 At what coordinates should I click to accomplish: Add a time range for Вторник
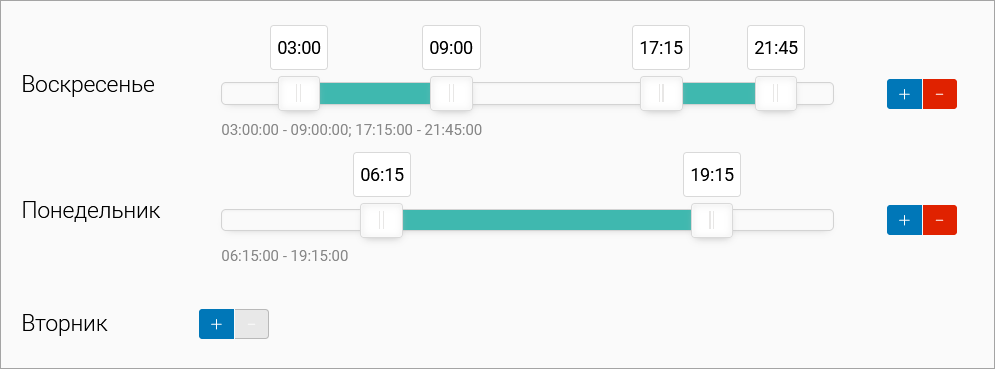[x=216, y=324]
